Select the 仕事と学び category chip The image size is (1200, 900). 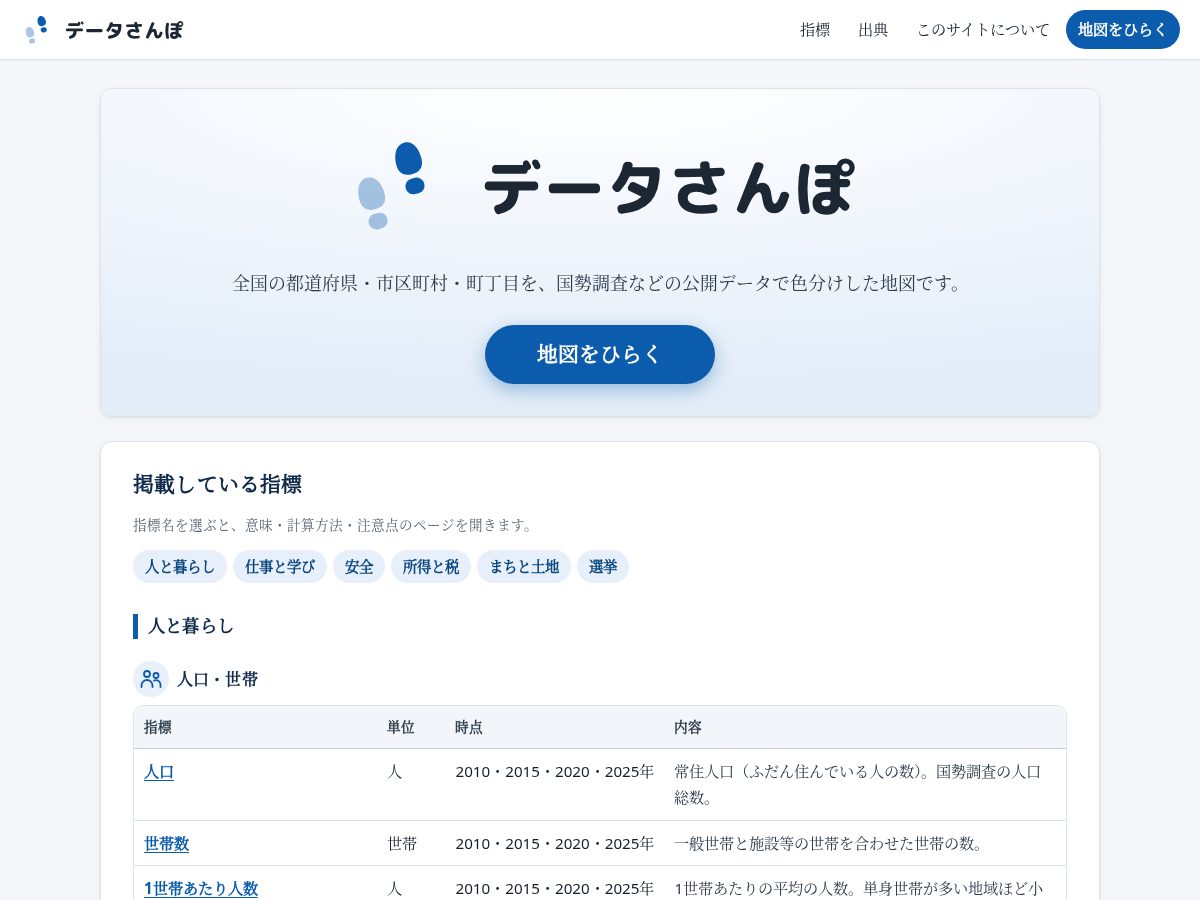click(x=280, y=567)
